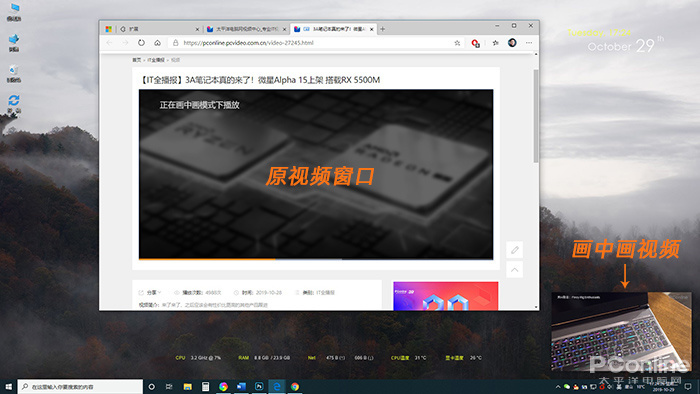
Task: Open the user profile avatar in Edge
Action: pos(512,43)
